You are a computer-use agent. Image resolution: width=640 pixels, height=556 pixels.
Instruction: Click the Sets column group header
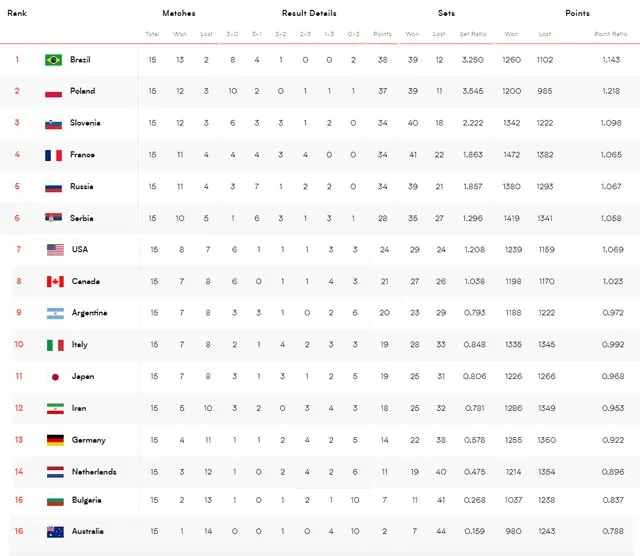click(446, 14)
